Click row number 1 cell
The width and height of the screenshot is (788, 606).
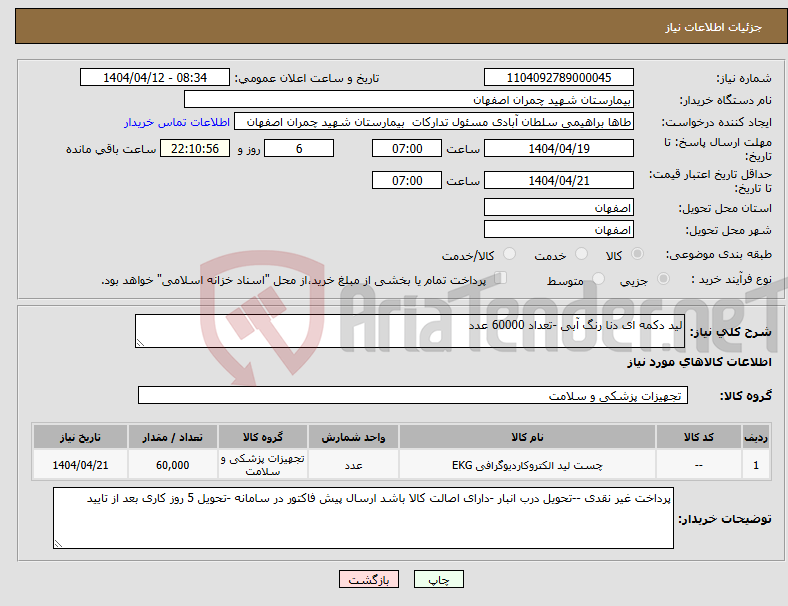coord(755,465)
